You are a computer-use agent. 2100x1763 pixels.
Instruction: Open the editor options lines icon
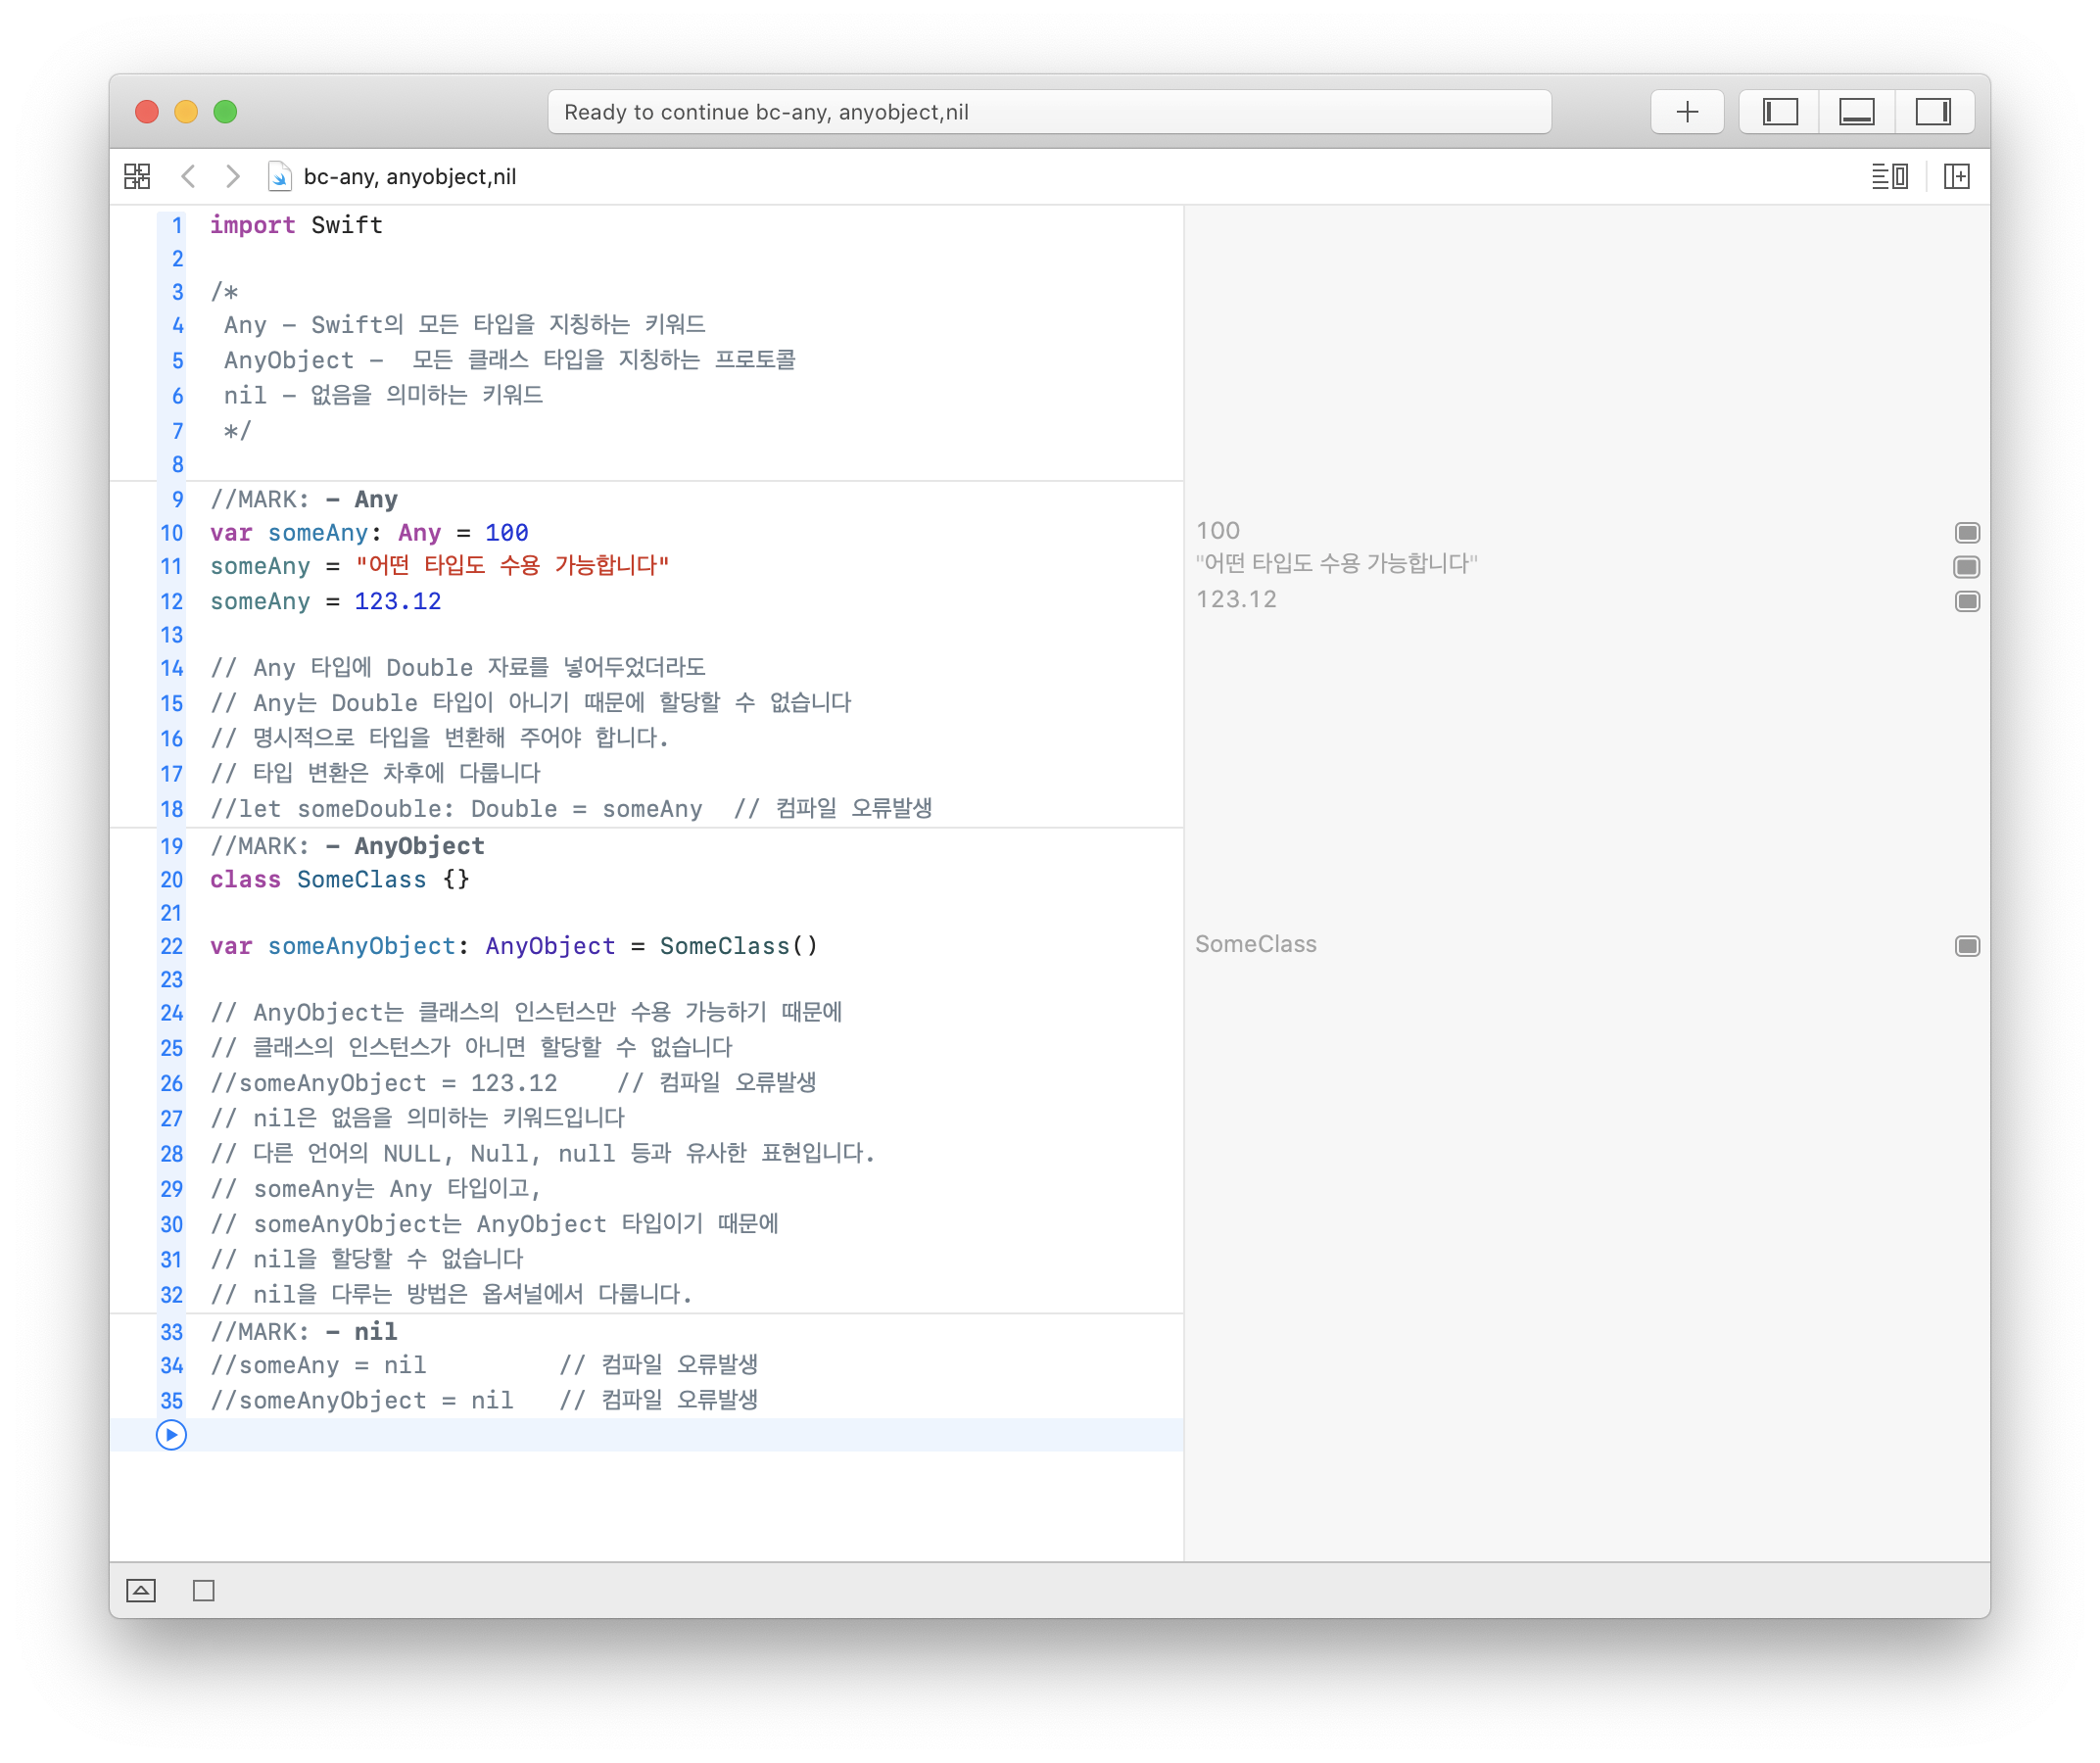click(1889, 177)
